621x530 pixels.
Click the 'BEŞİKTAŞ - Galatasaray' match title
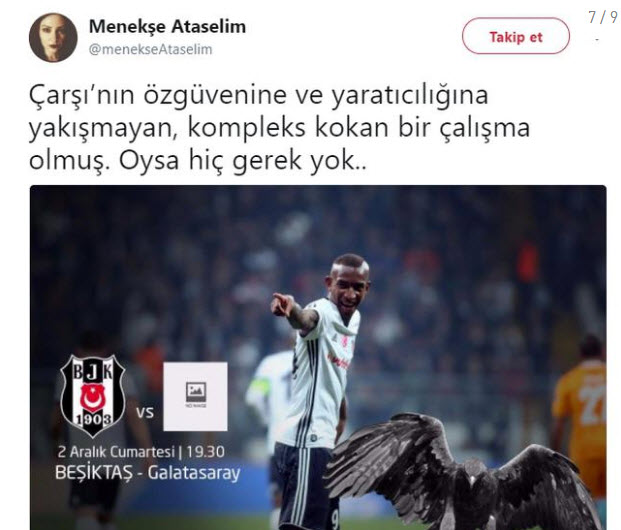tap(148, 473)
